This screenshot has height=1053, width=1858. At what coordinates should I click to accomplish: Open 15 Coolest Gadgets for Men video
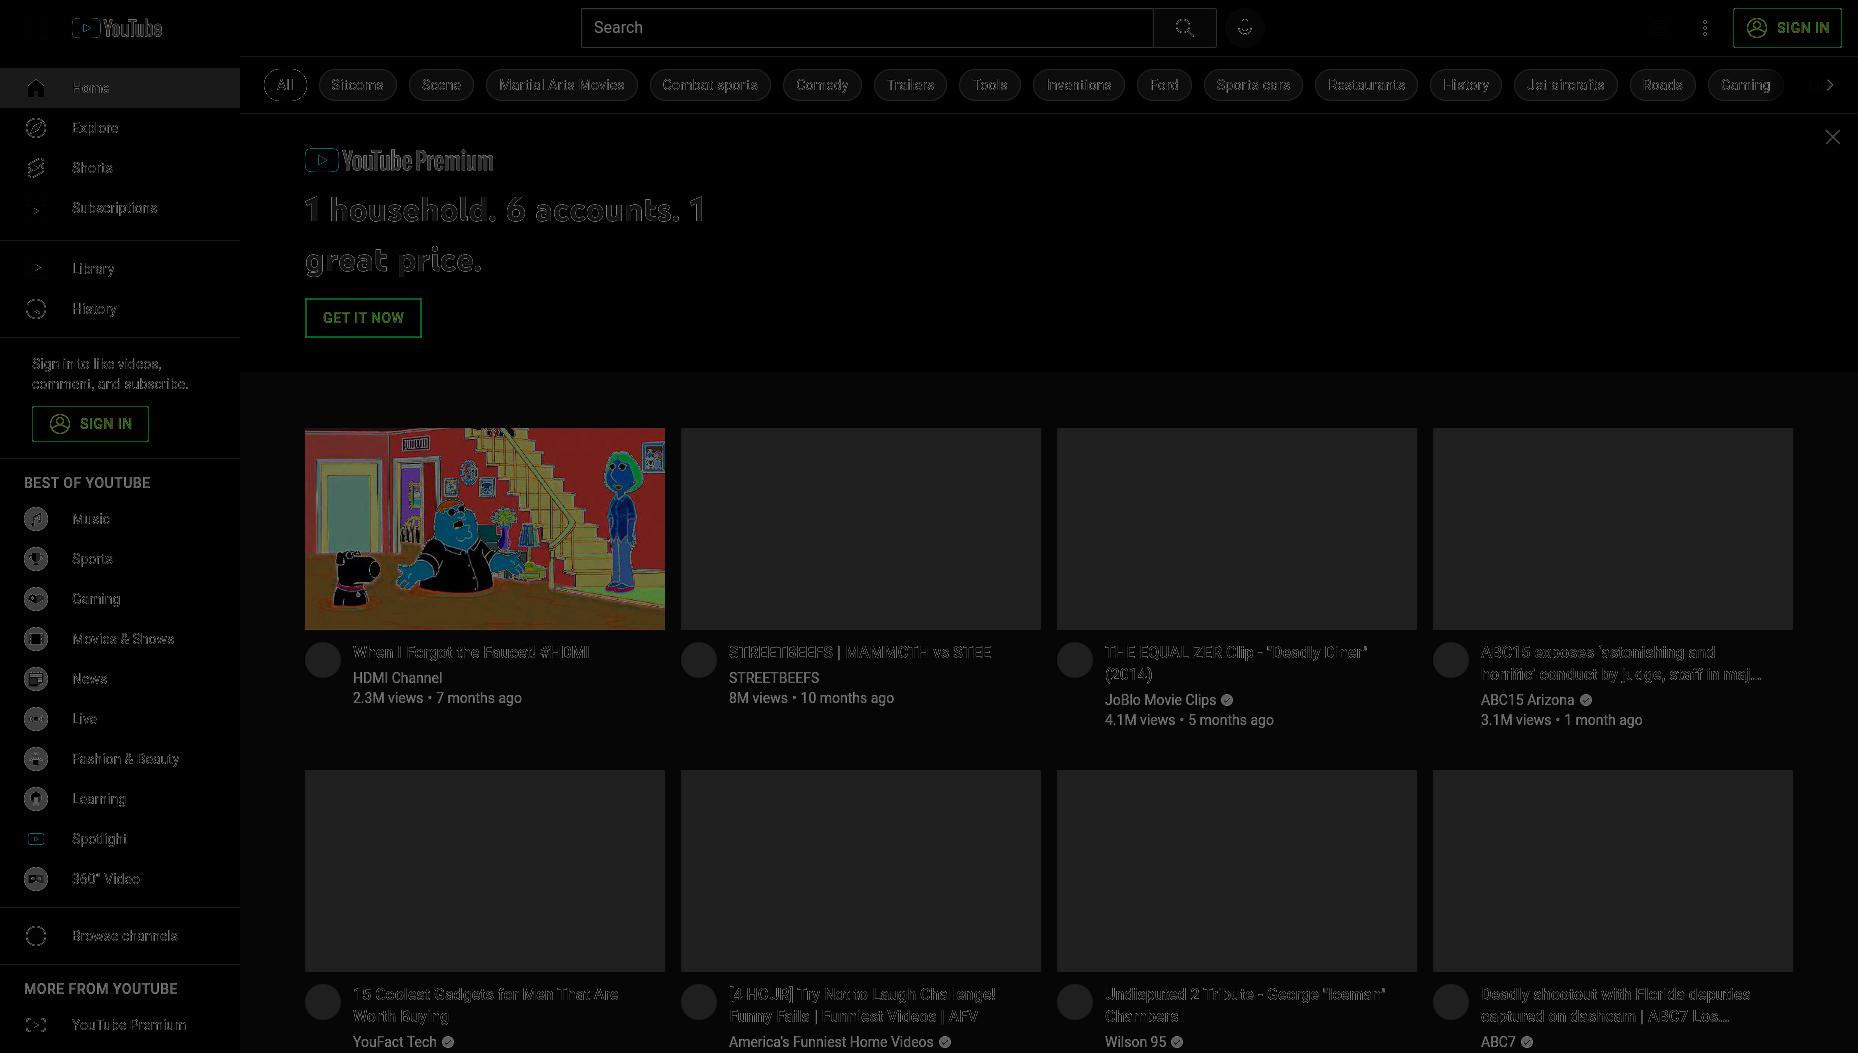pos(485,1005)
